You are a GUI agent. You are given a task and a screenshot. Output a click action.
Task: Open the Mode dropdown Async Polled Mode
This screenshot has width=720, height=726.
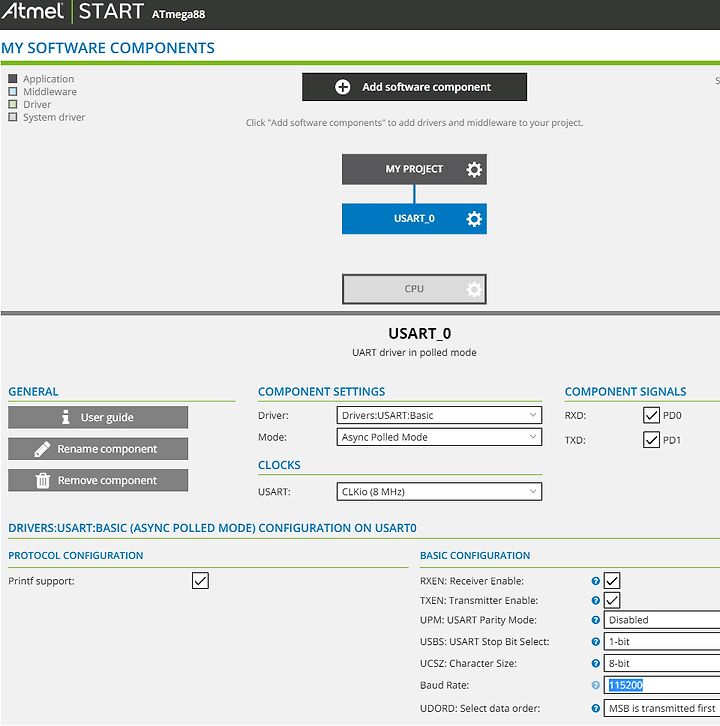(439, 437)
